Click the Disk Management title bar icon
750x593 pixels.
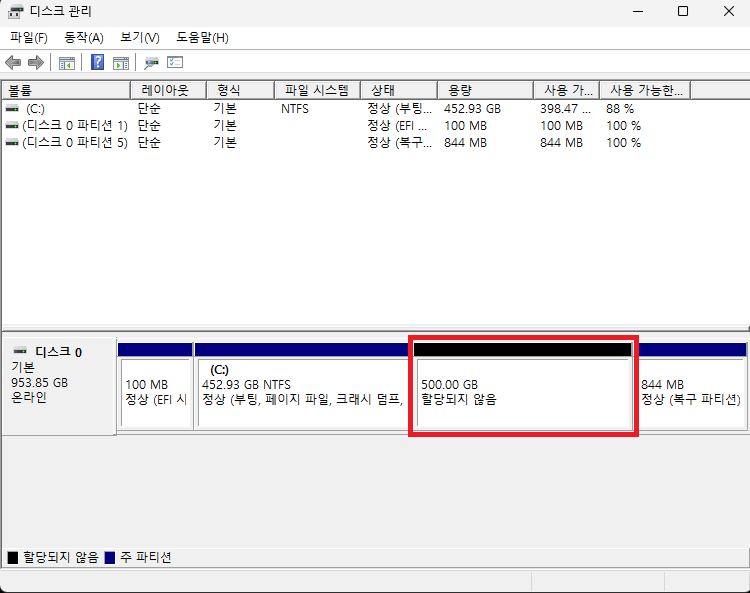(15, 11)
